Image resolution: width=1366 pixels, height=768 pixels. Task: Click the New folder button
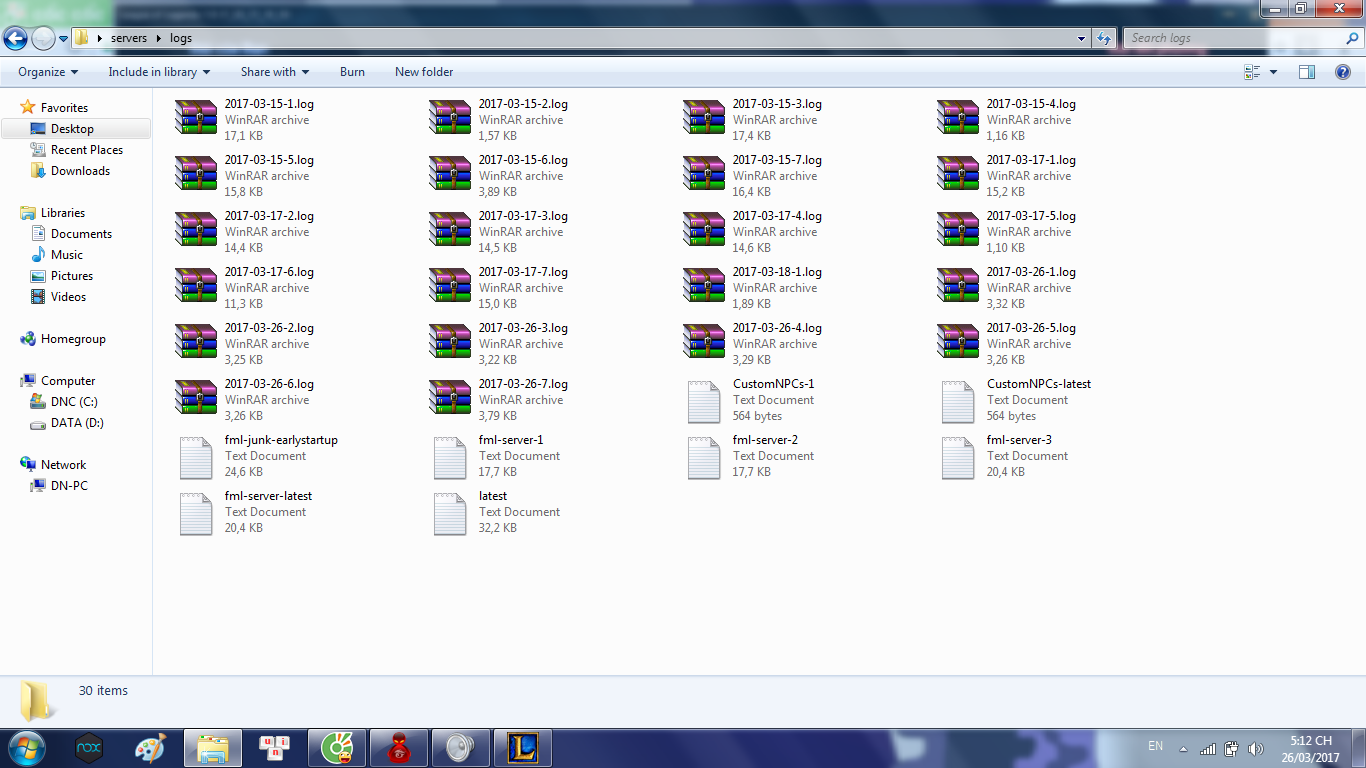click(x=424, y=72)
